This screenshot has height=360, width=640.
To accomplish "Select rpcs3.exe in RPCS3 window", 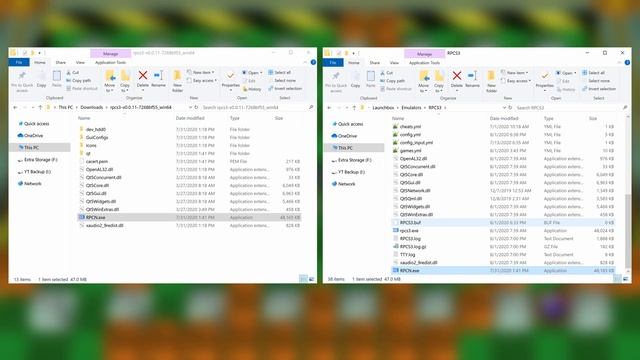I will pyautogui.click(x=409, y=231).
